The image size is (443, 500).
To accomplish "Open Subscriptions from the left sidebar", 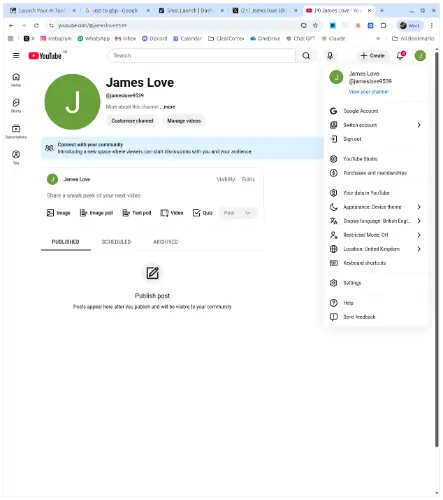I will [16, 131].
